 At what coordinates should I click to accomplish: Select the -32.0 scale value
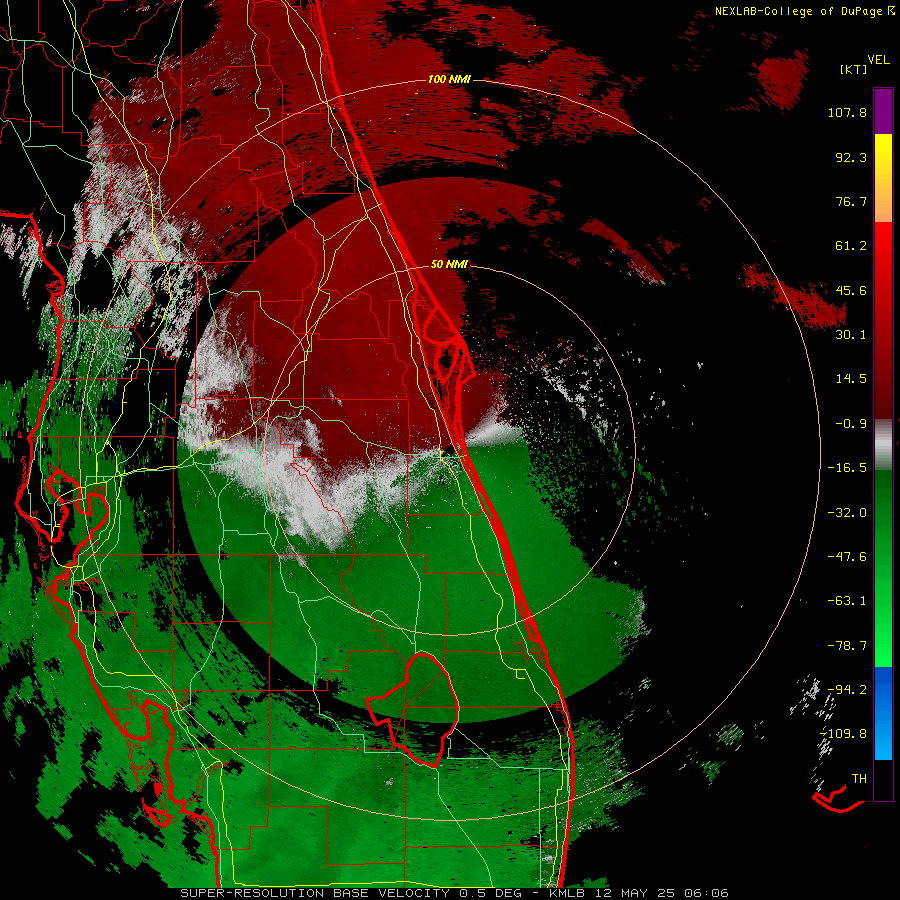click(x=847, y=513)
